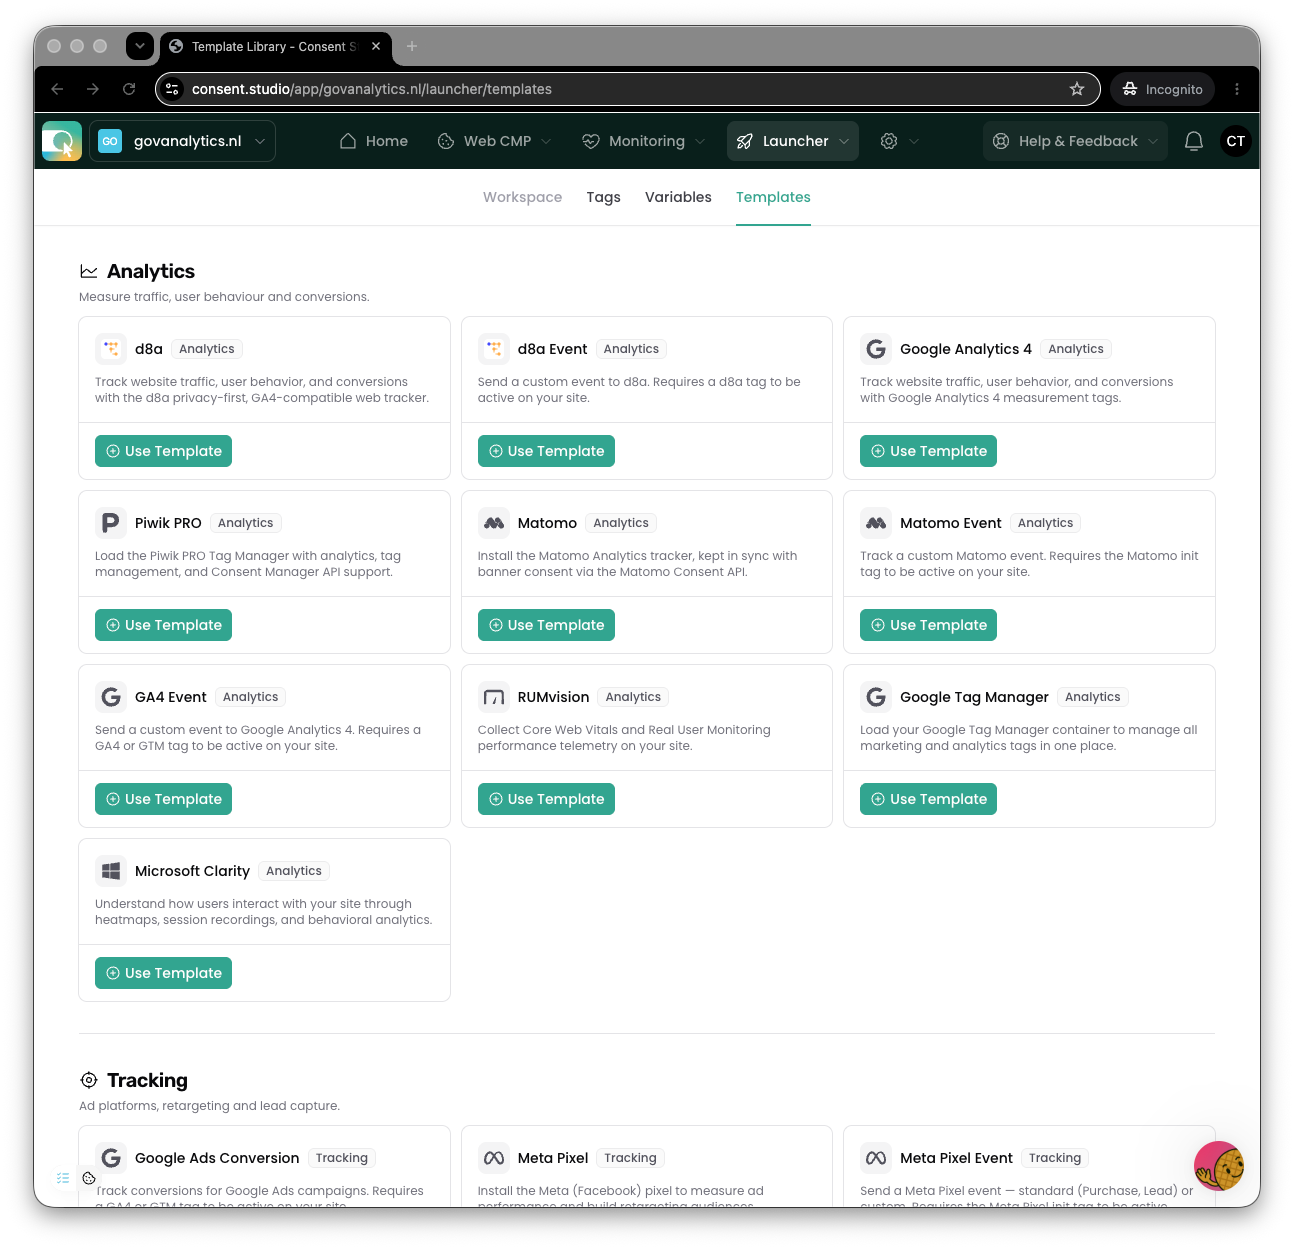Expand the Monitoring menu
1292x1249 pixels.
tap(643, 141)
